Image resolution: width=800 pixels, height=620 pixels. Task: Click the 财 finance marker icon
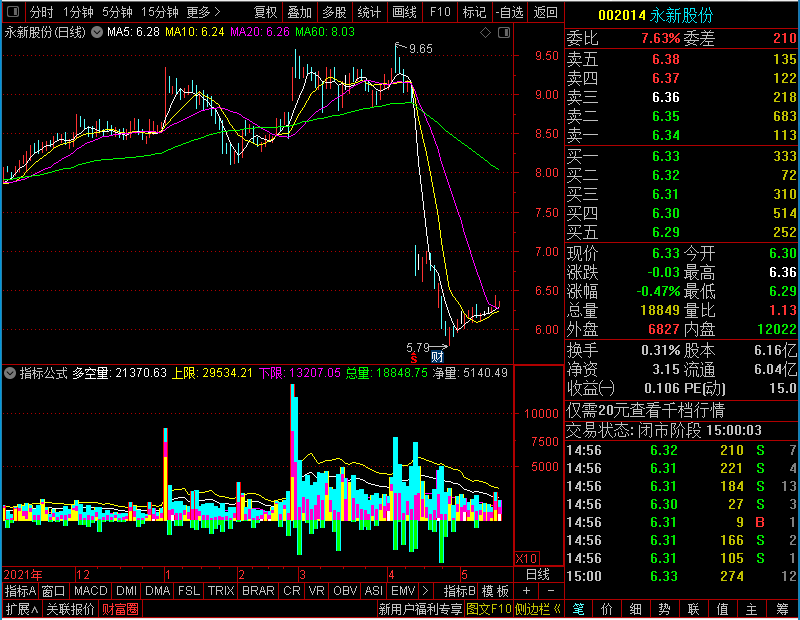point(437,357)
